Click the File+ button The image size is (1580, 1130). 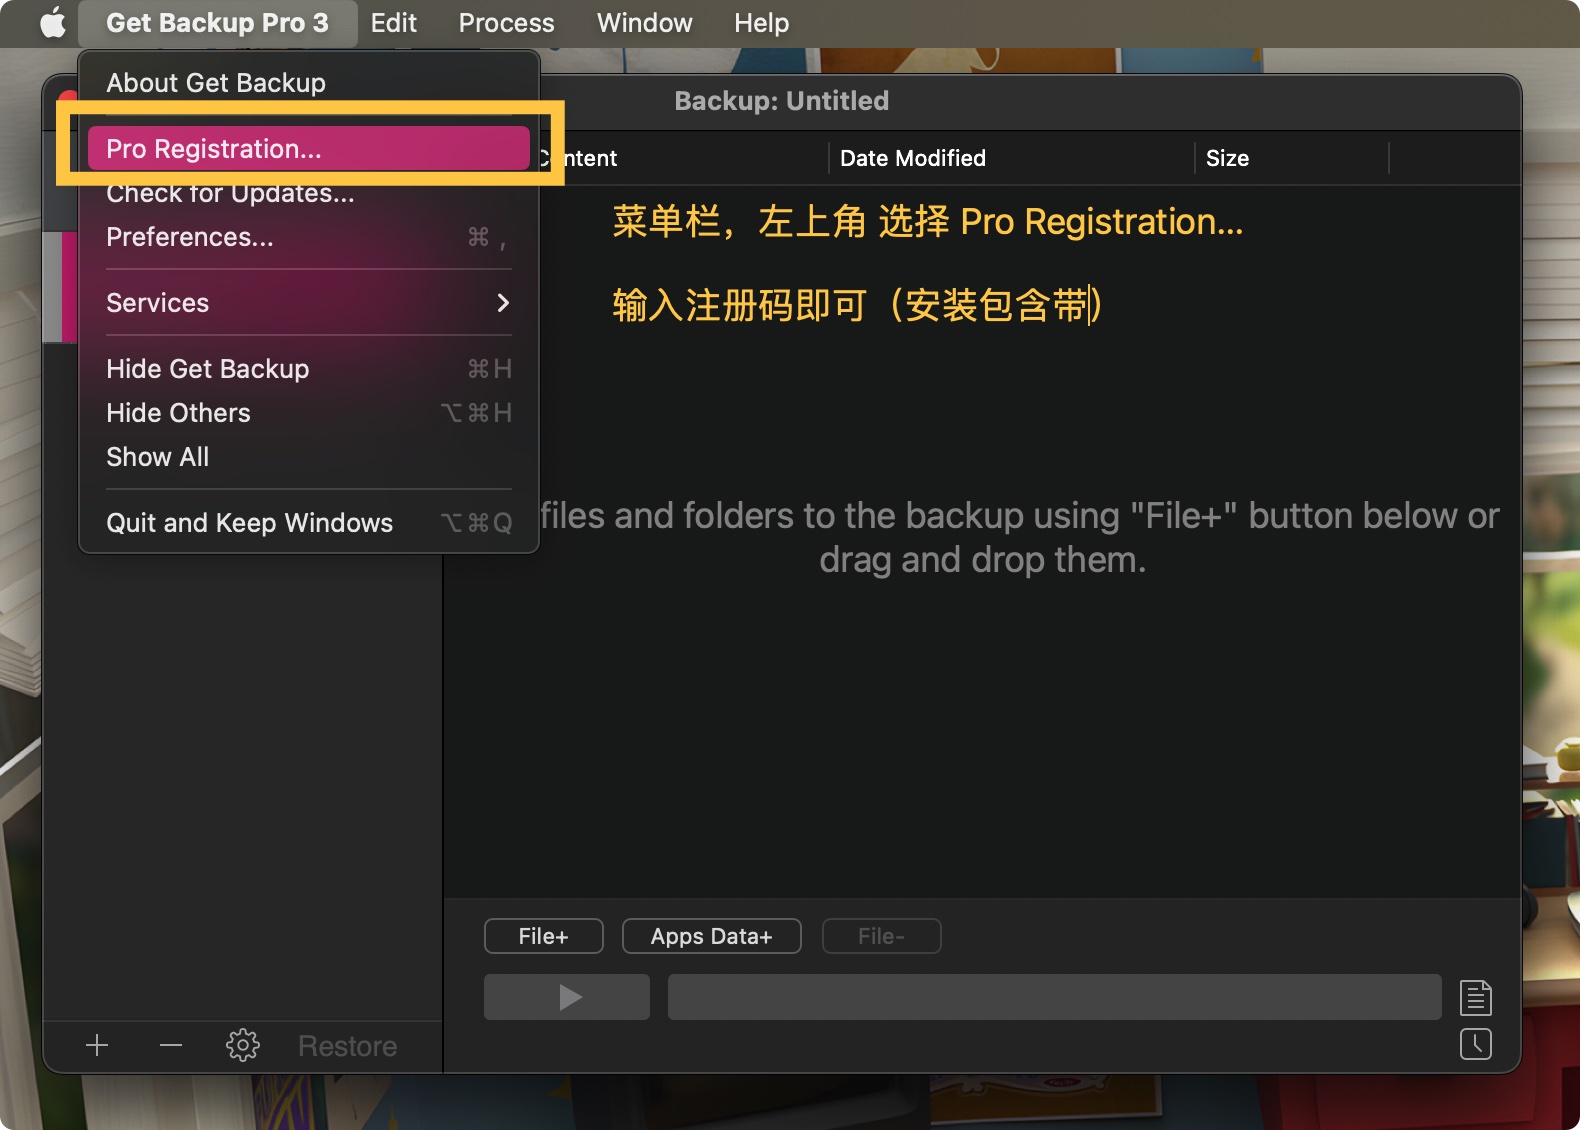coord(544,936)
